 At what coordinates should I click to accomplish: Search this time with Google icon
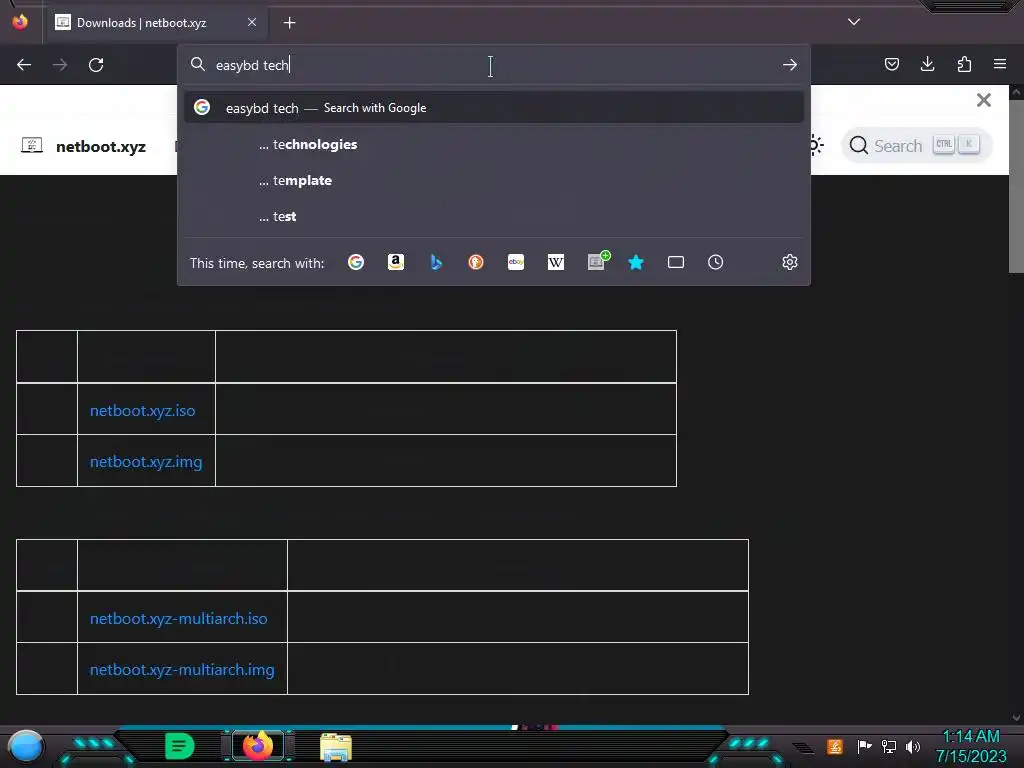[x=356, y=263]
